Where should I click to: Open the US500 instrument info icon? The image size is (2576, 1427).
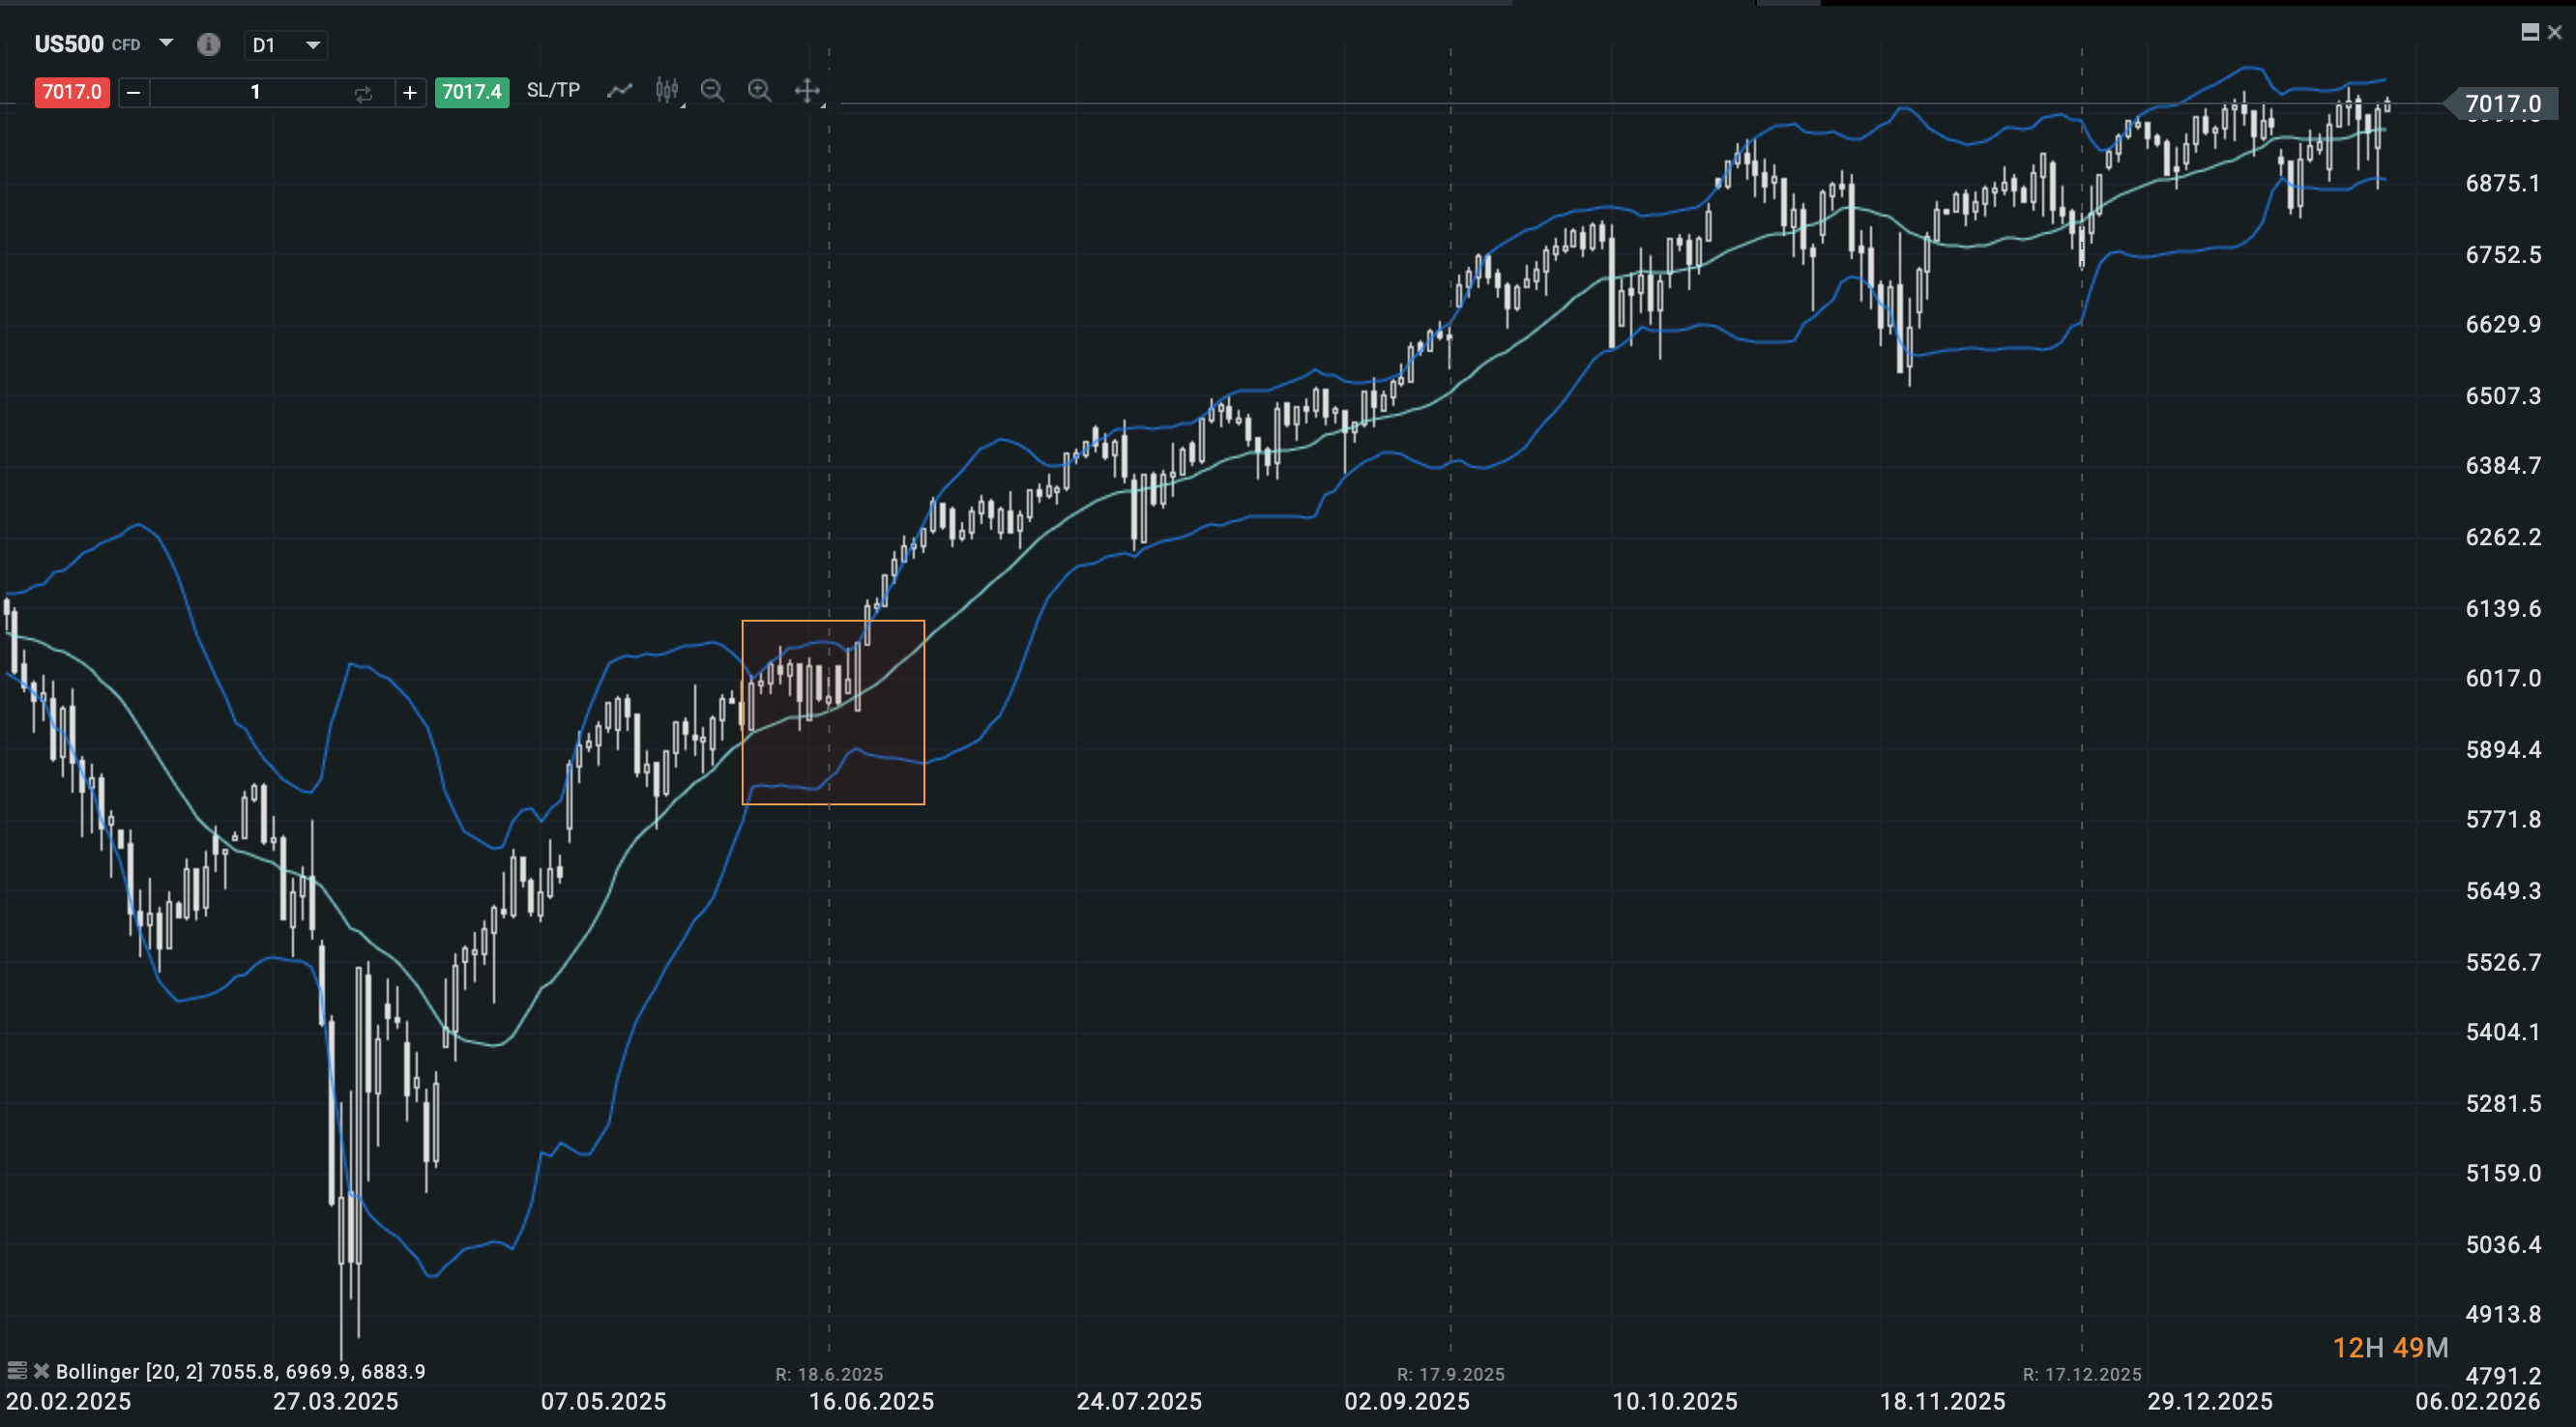coord(208,44)
